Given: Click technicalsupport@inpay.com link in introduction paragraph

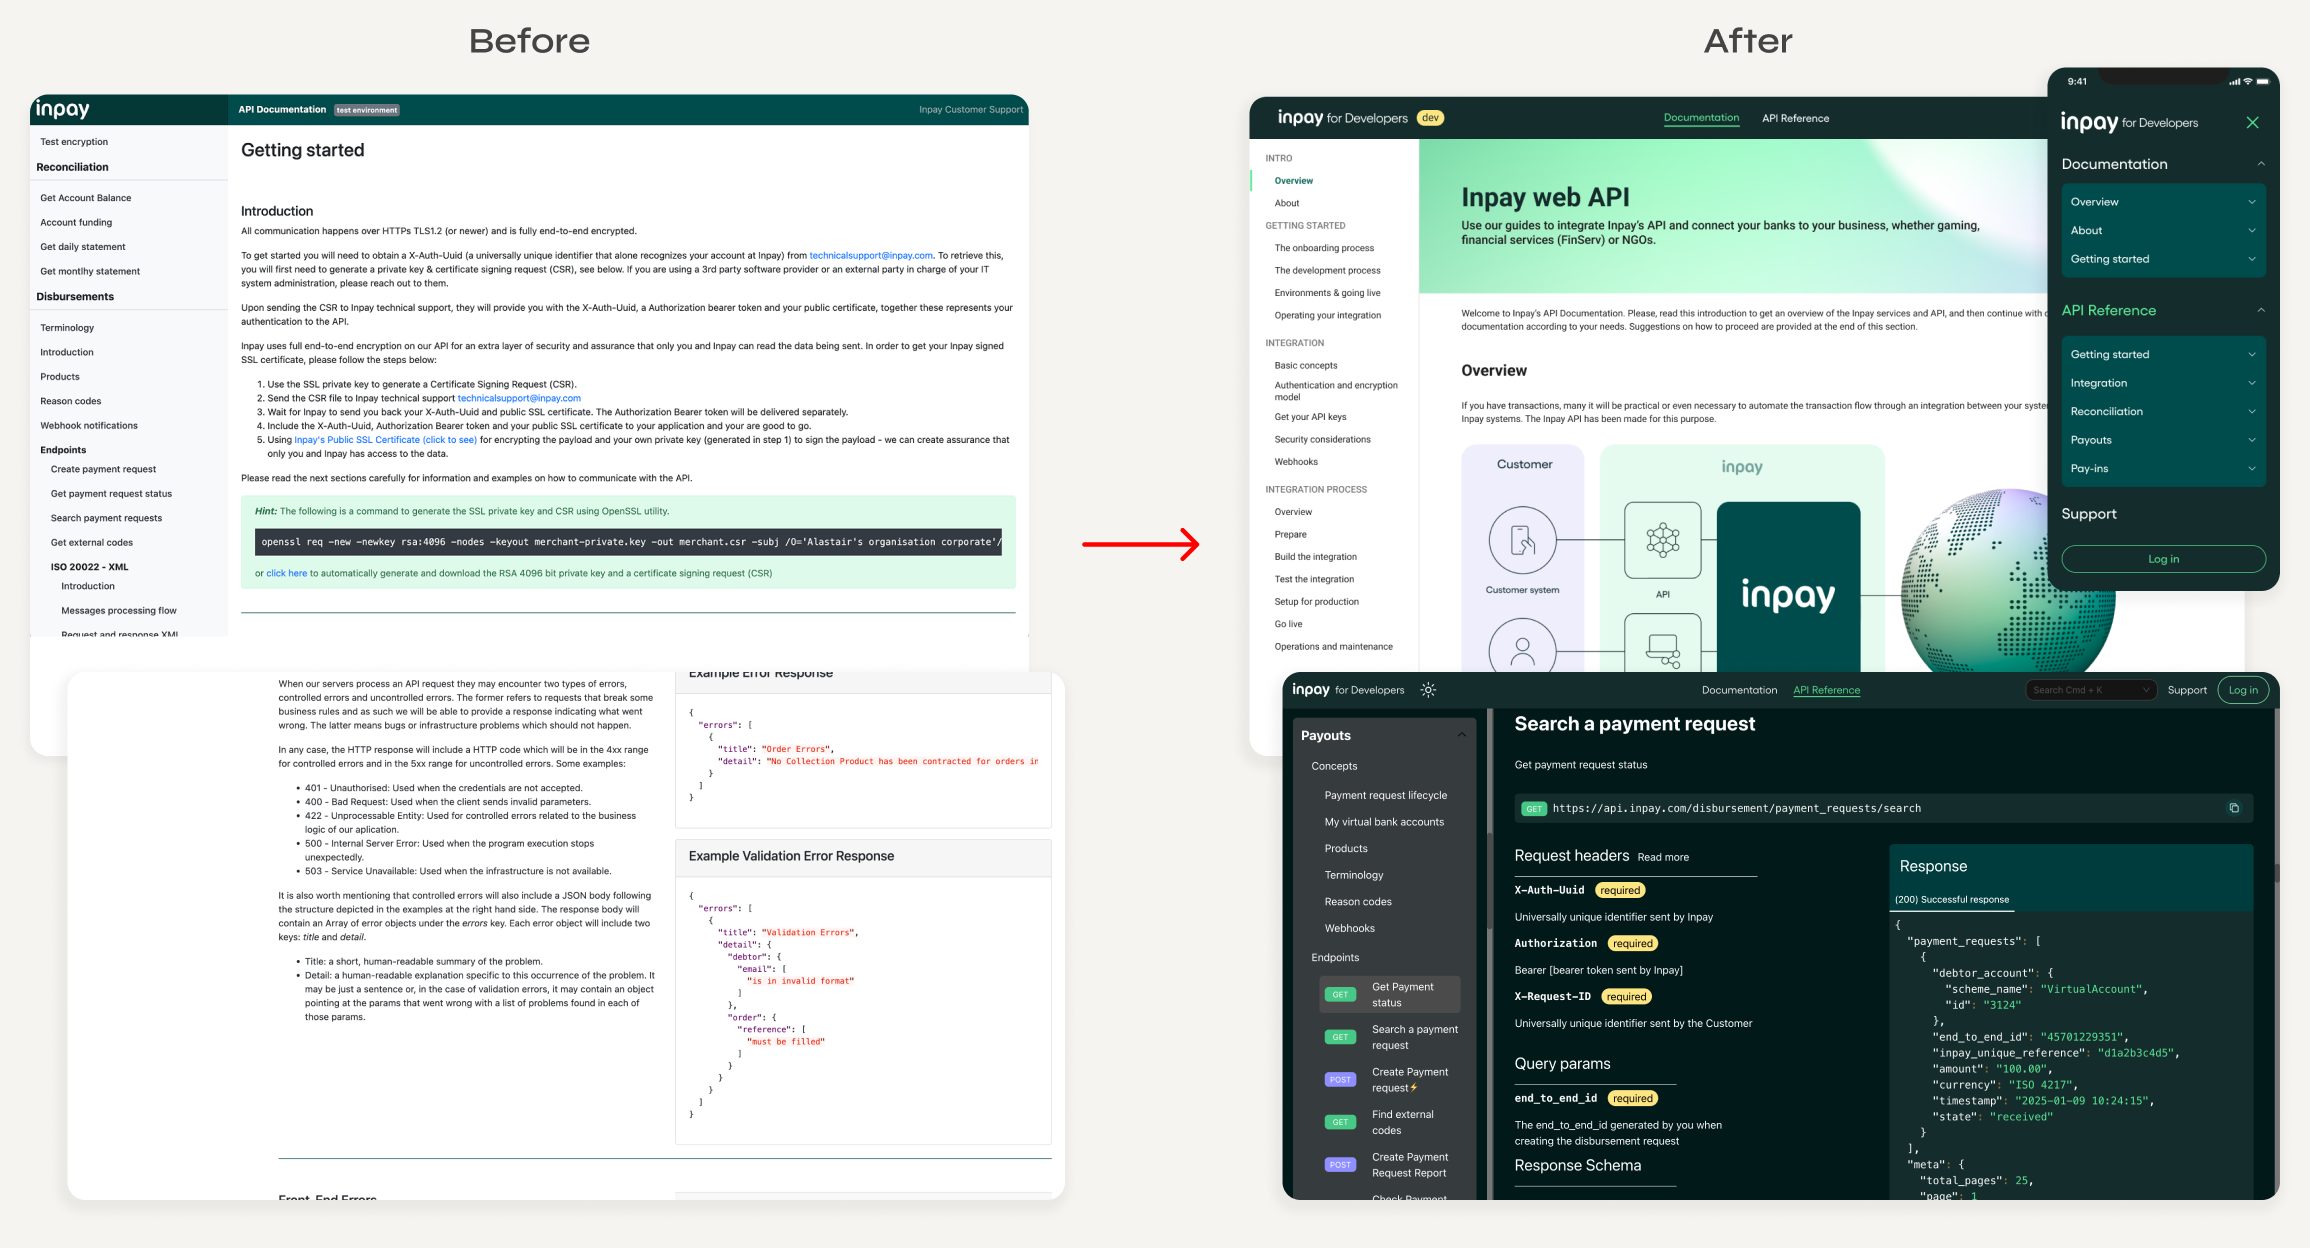Looking at the screenshot, I should [871, 256].
